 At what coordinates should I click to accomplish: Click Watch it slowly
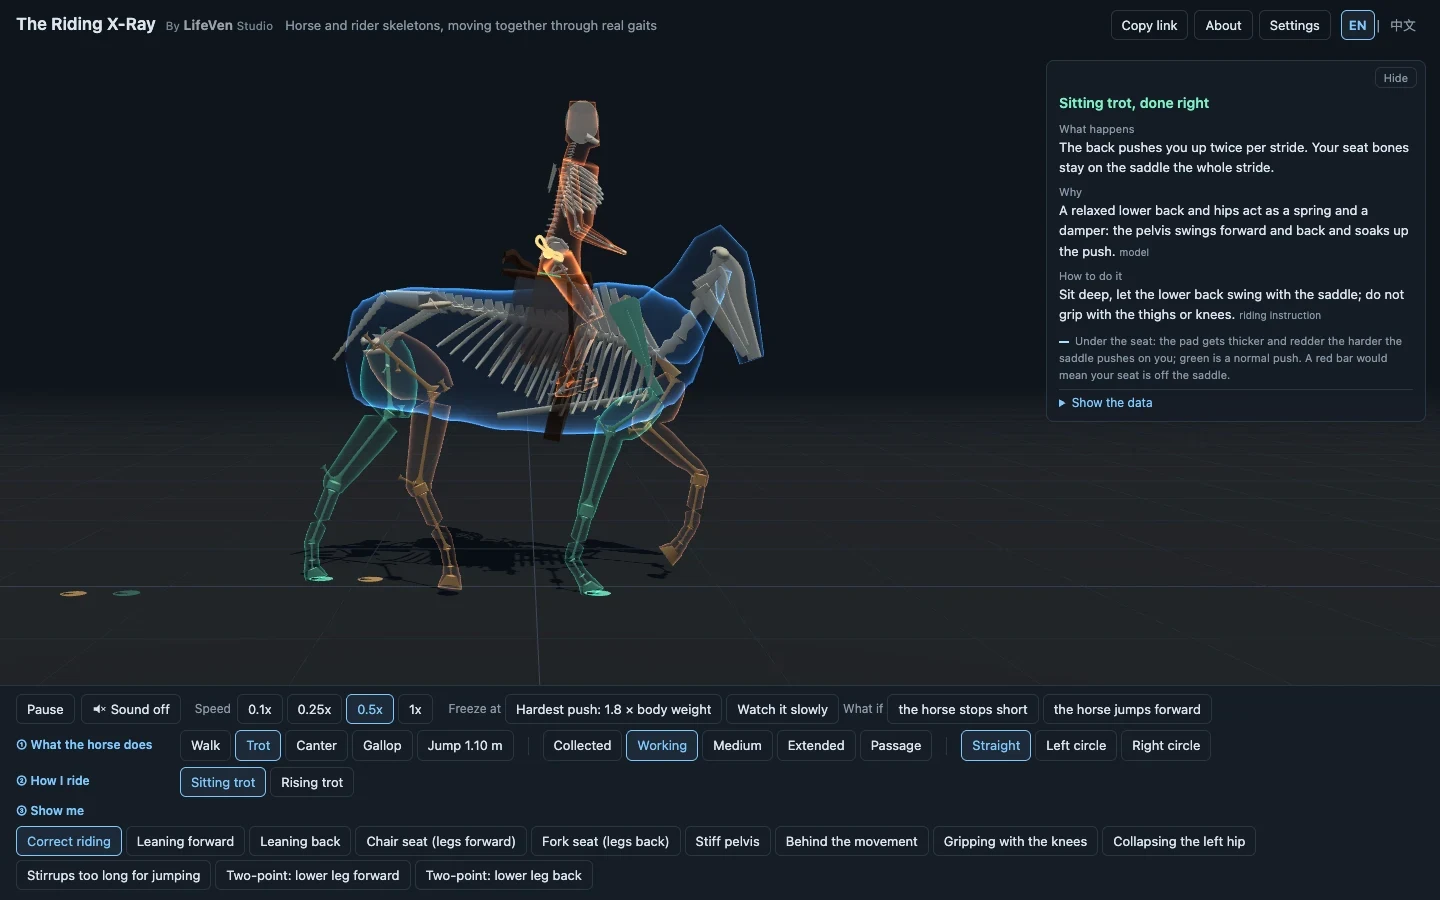[x=782, y=709]
